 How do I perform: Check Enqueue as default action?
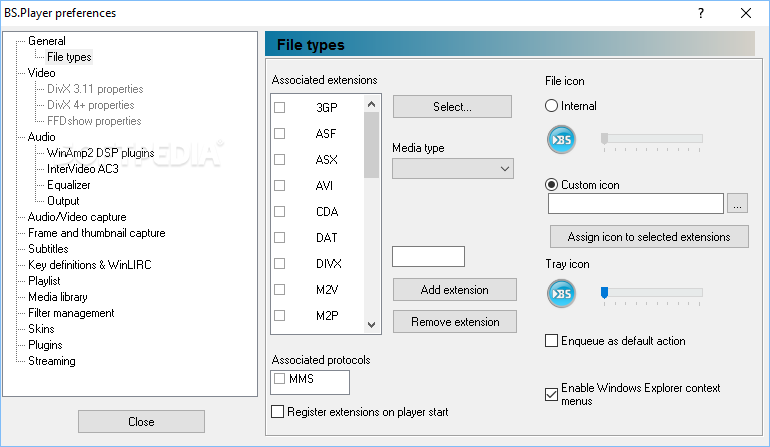(x=551, y=341)
